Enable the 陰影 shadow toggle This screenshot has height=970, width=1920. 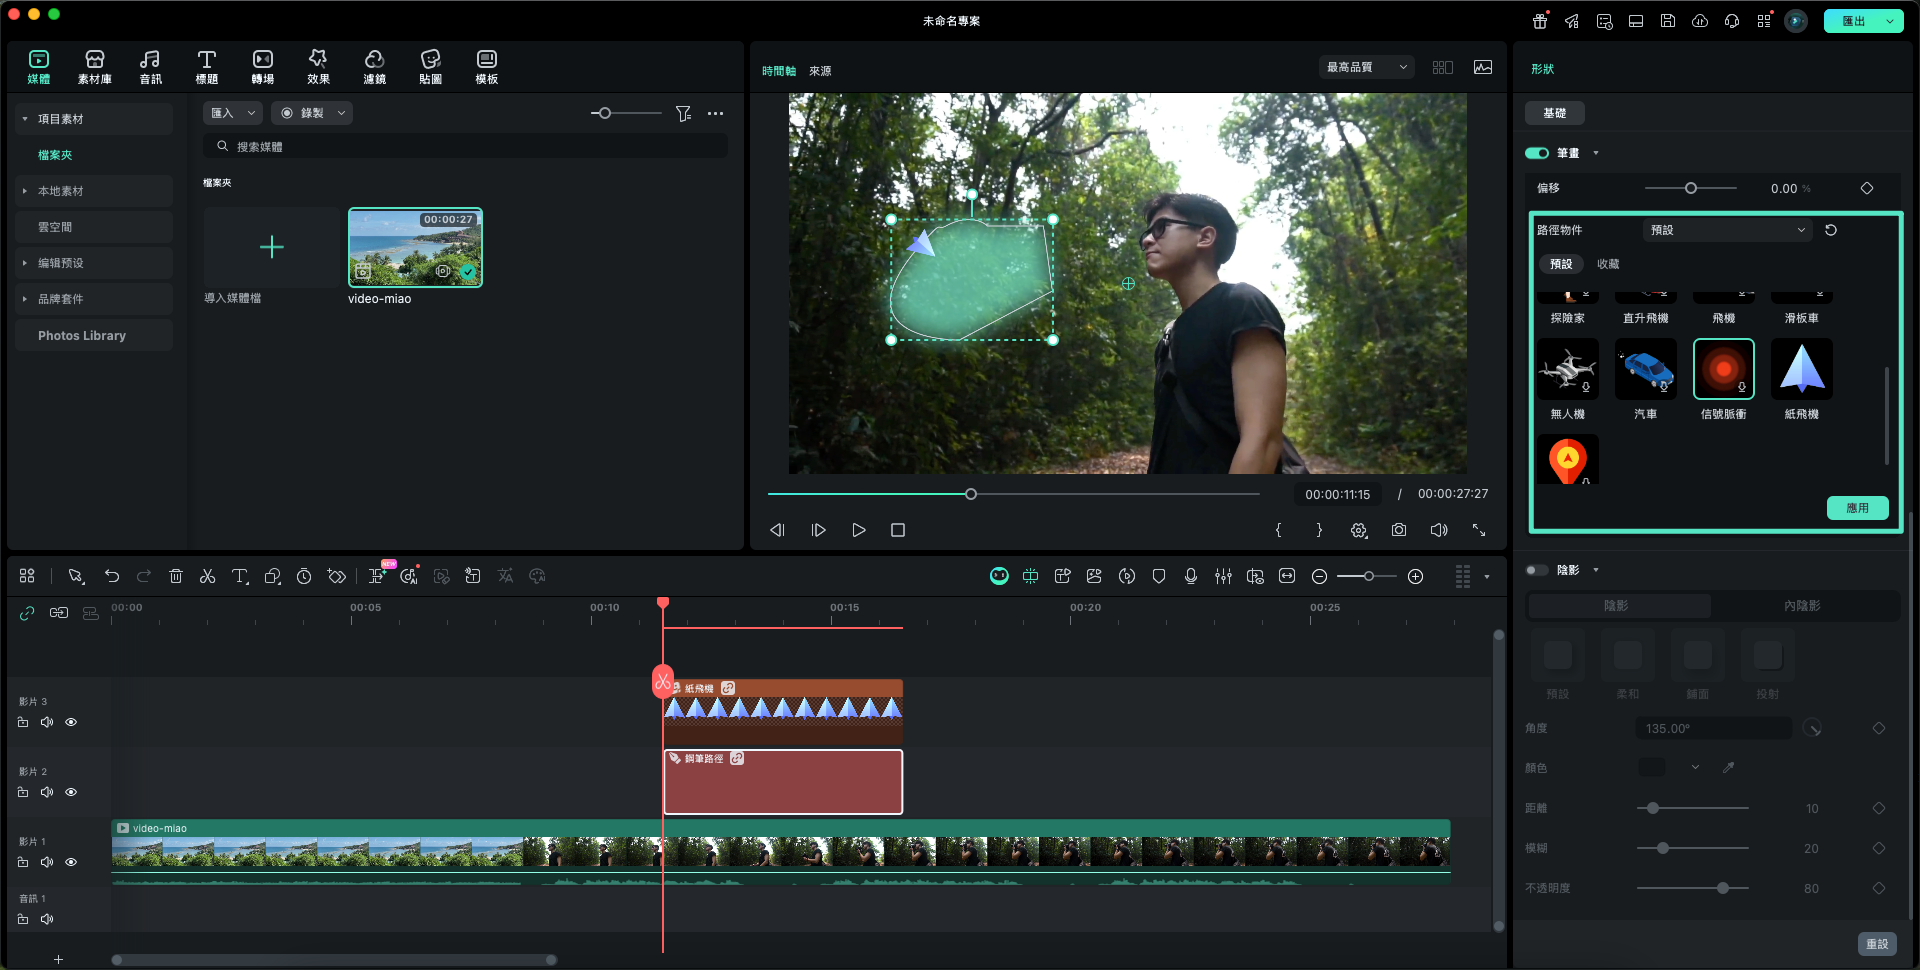point(1536,570)
